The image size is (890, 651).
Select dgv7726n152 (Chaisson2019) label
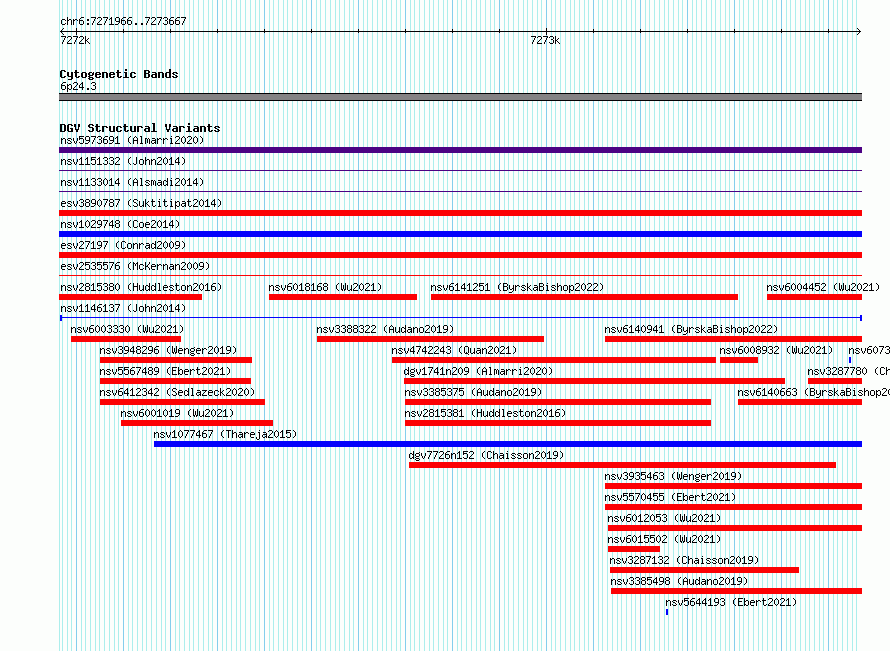coord(486,455)
